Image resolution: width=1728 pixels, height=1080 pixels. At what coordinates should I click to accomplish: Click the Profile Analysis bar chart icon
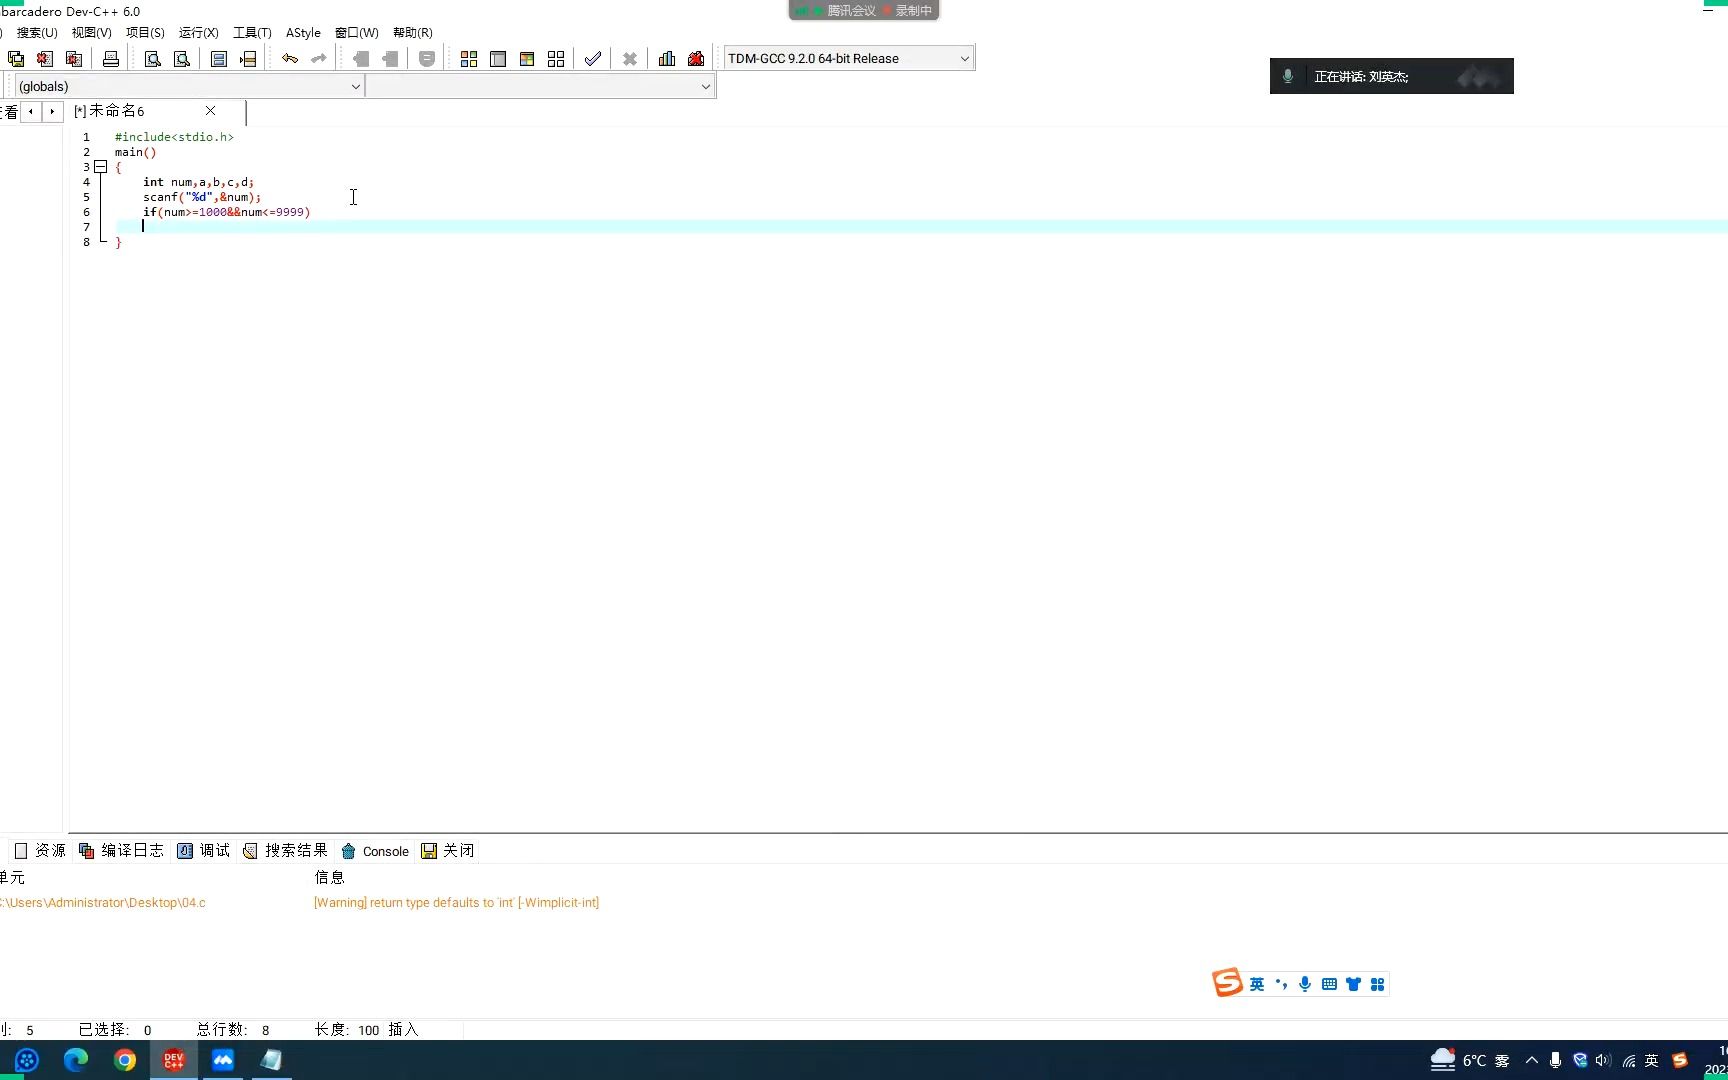tap(667, 59)
